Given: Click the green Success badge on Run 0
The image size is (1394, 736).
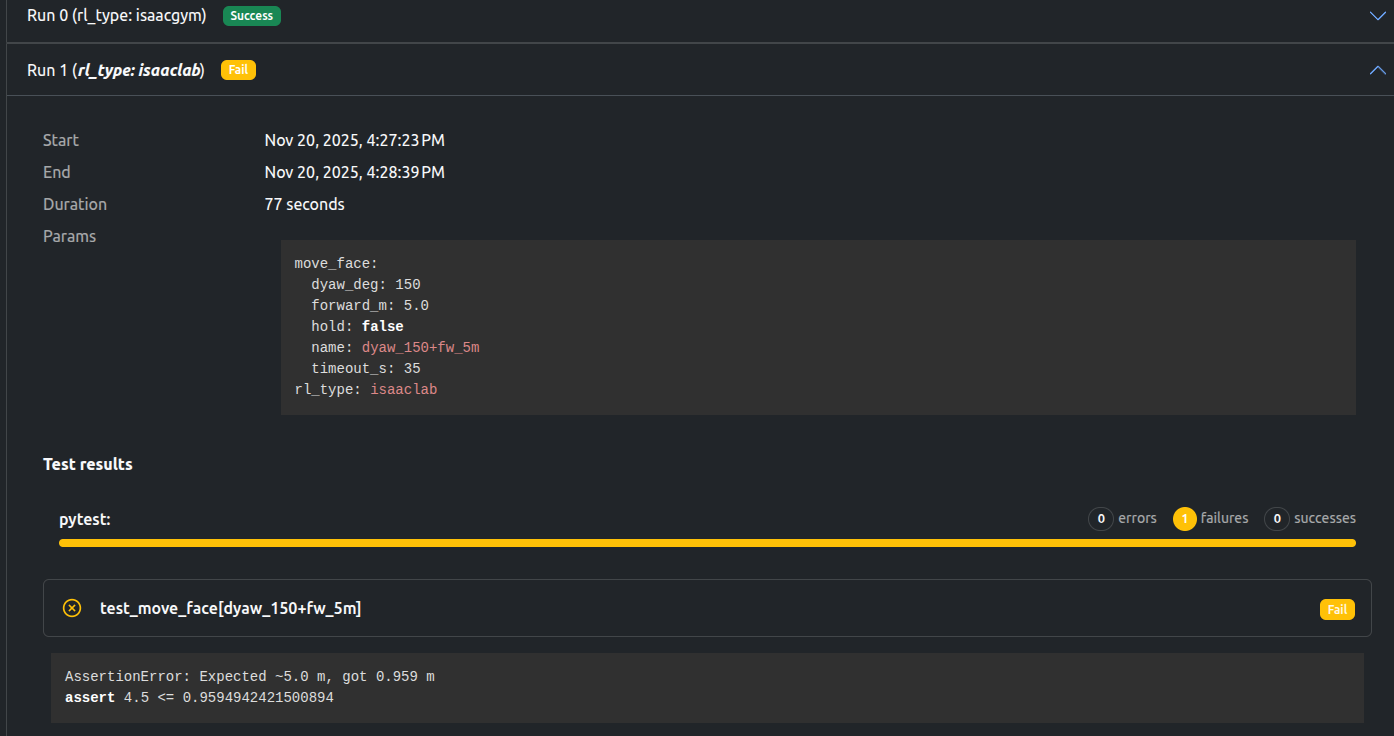Looking at the screenshot, I should pos(251,16).
